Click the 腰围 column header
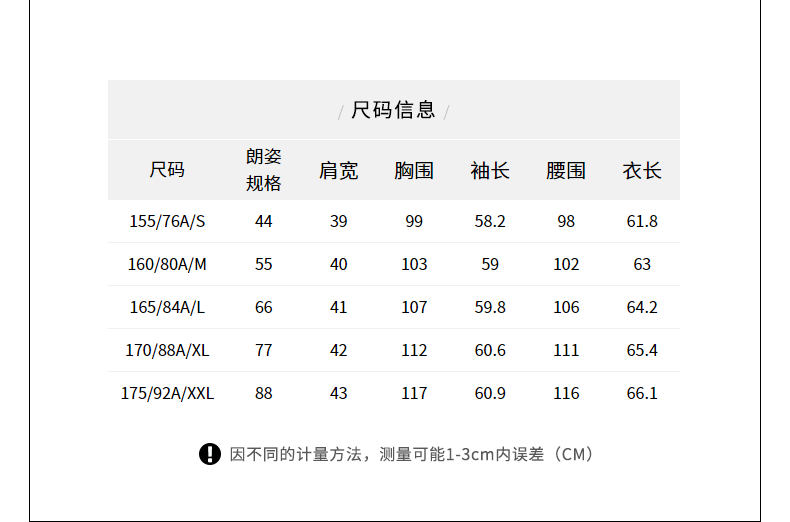The width and height of the screenshot is (790, 522). [566, 171]
